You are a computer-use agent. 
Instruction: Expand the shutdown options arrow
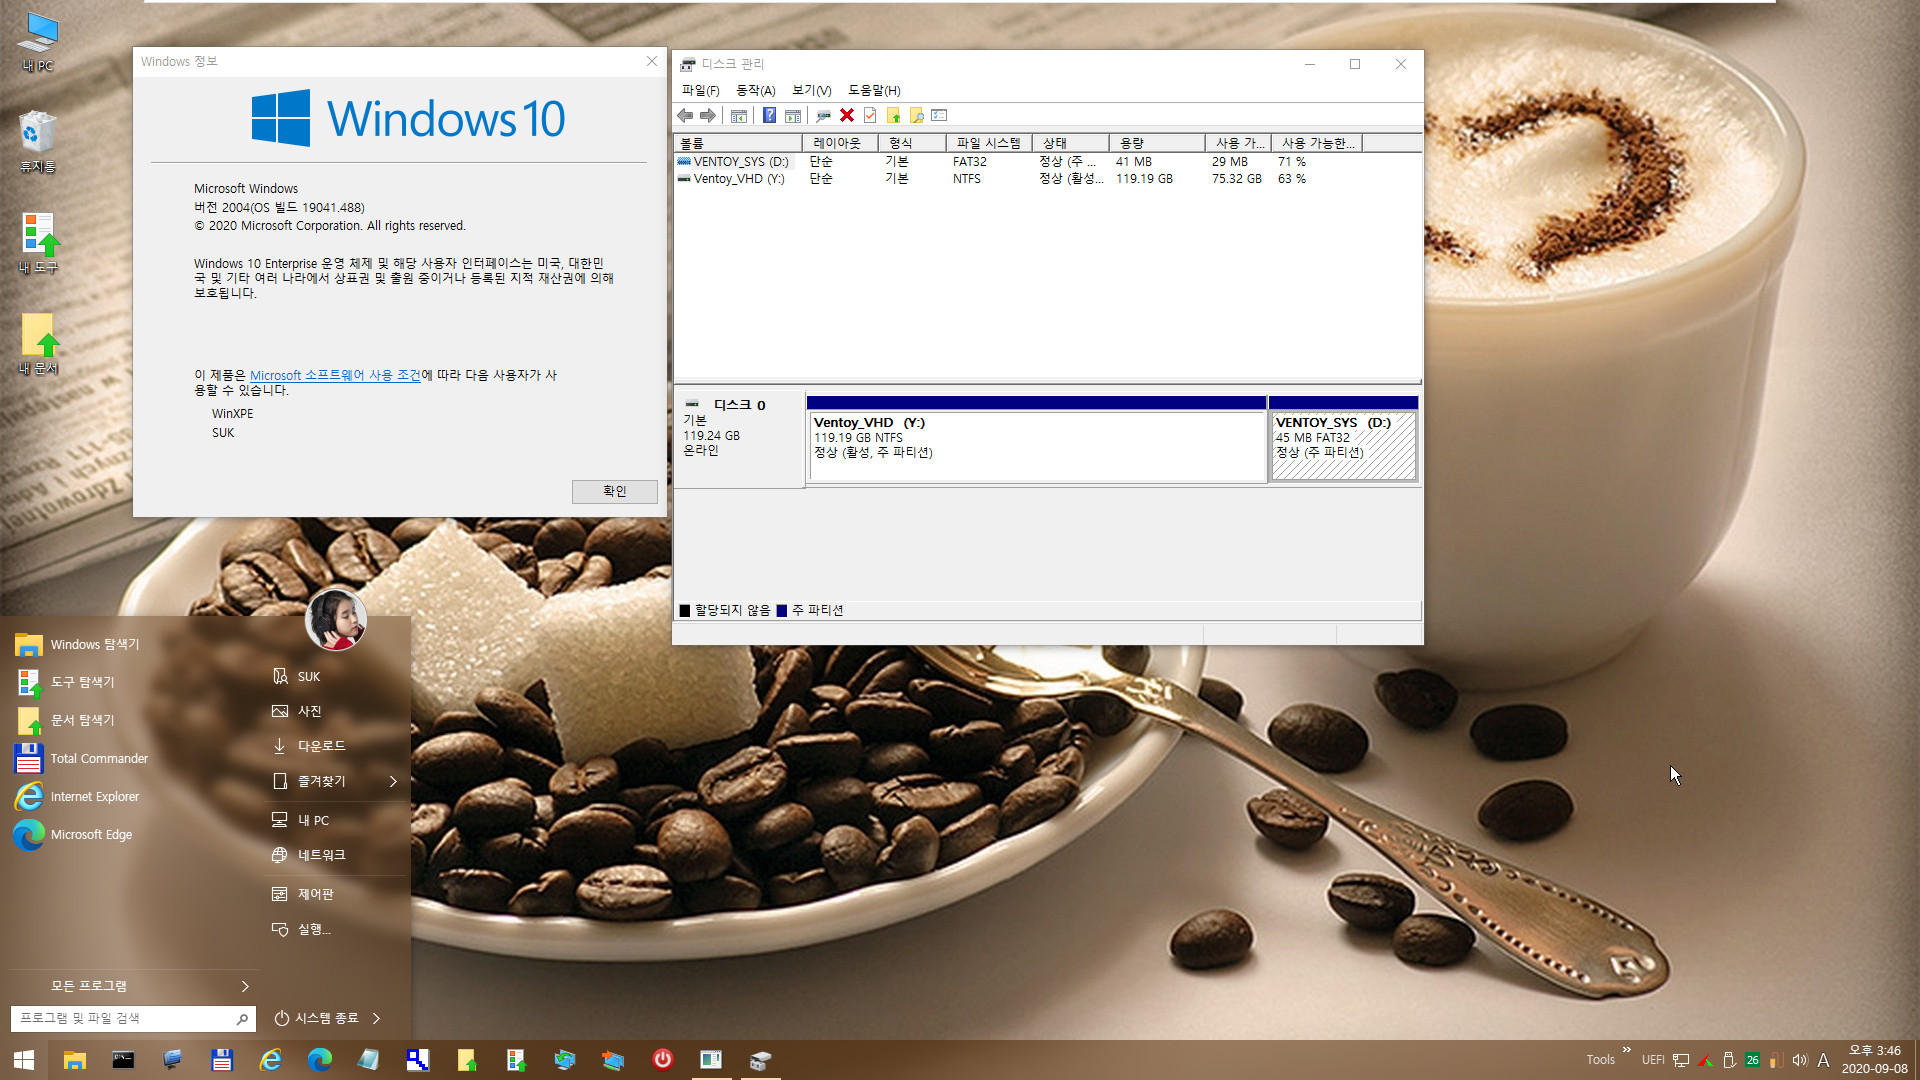[x=377, y=1018]
